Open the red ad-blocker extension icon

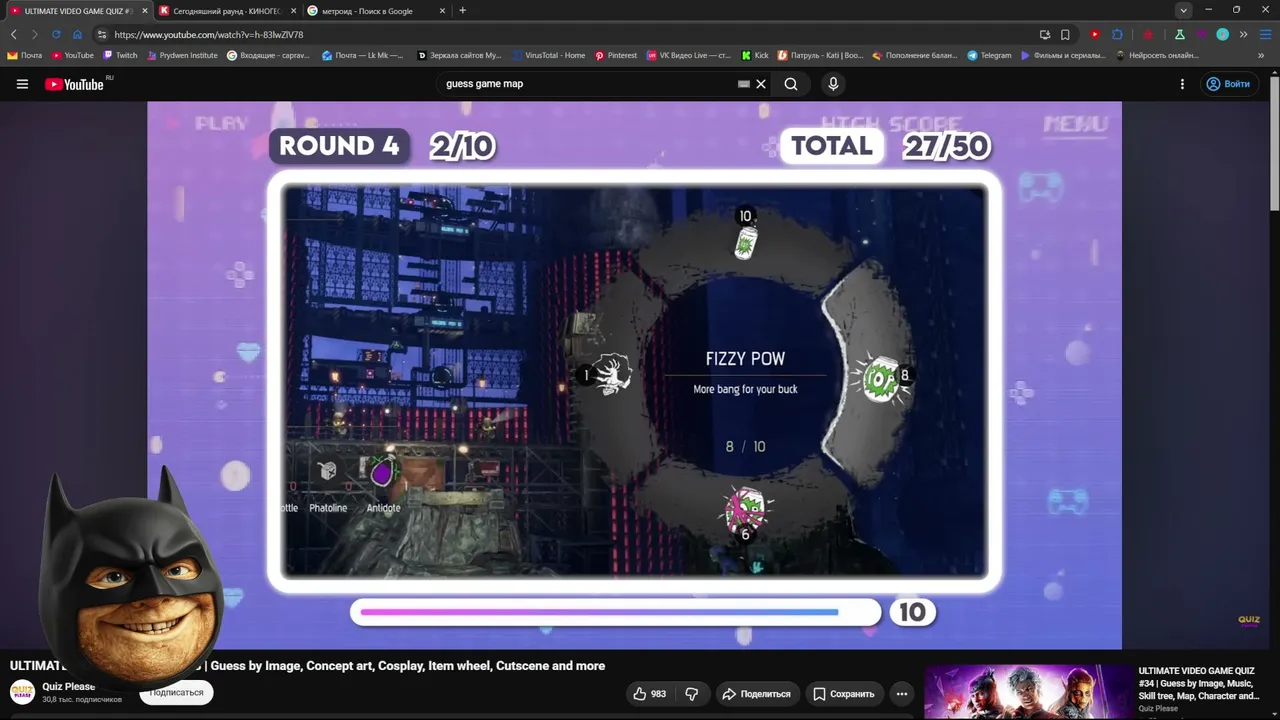tap(1147, 34)
